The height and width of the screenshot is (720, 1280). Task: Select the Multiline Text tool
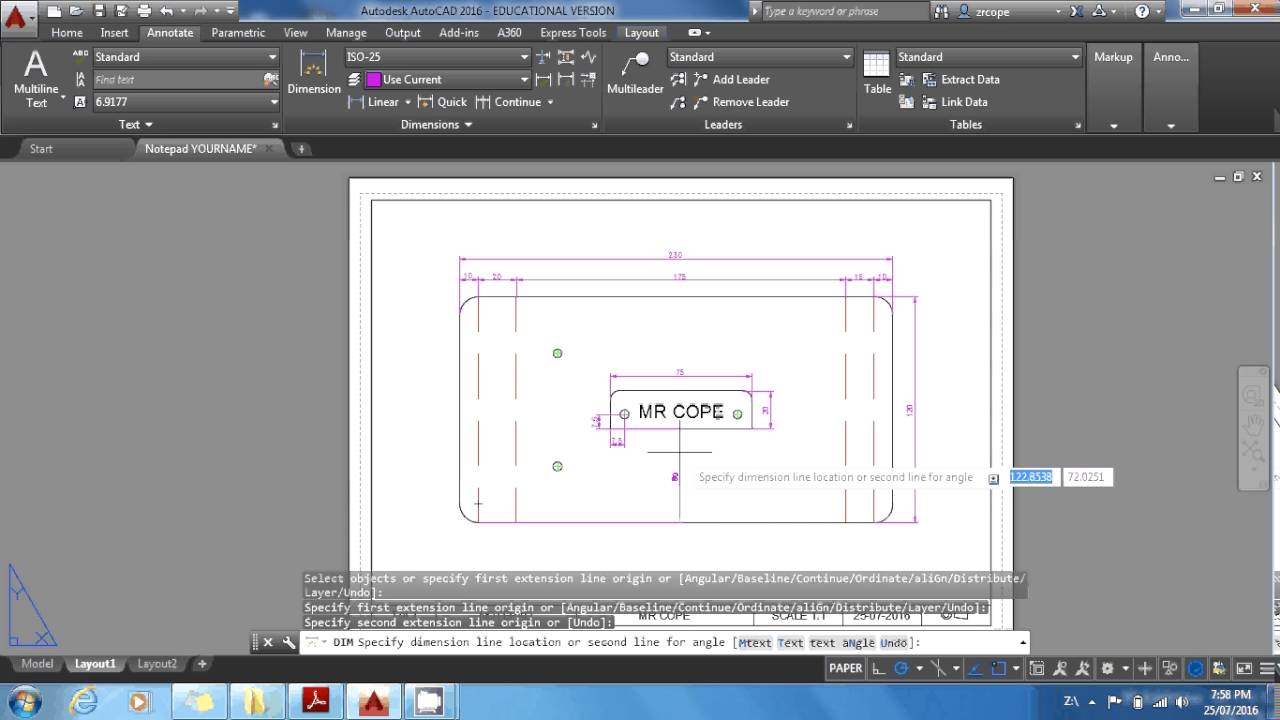pyautogui.click(x=36, y=78)
